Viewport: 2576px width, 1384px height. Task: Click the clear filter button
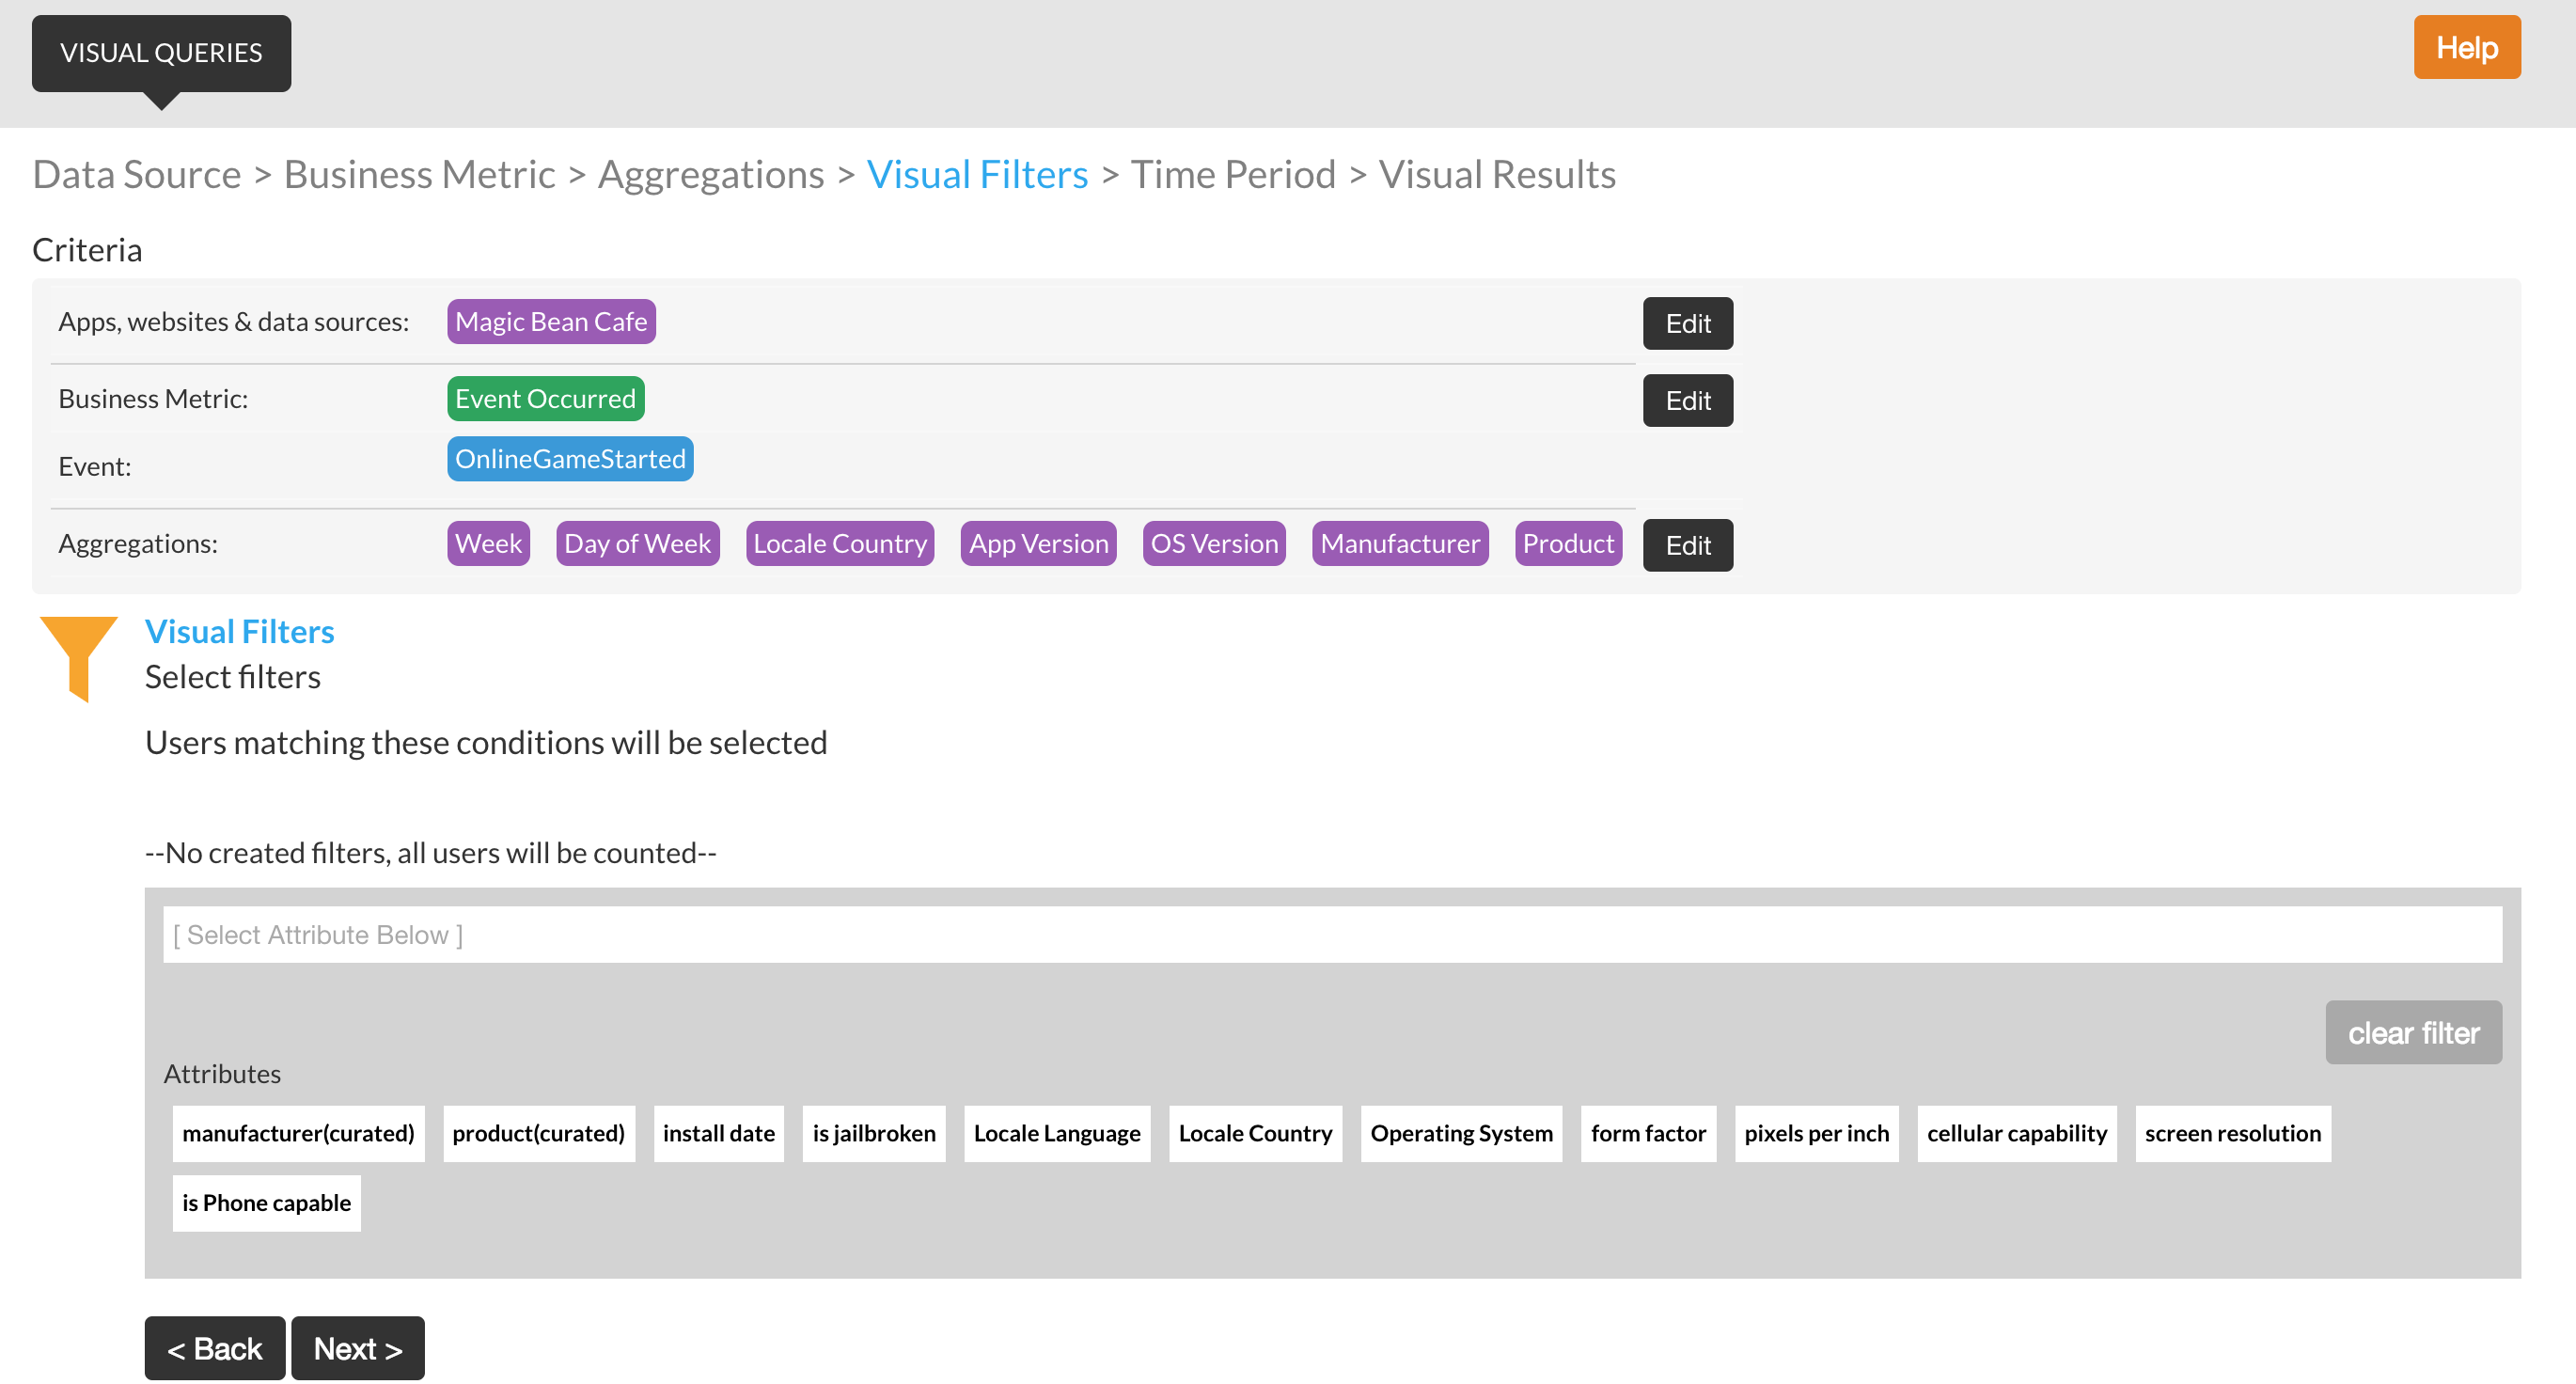2413,1032
